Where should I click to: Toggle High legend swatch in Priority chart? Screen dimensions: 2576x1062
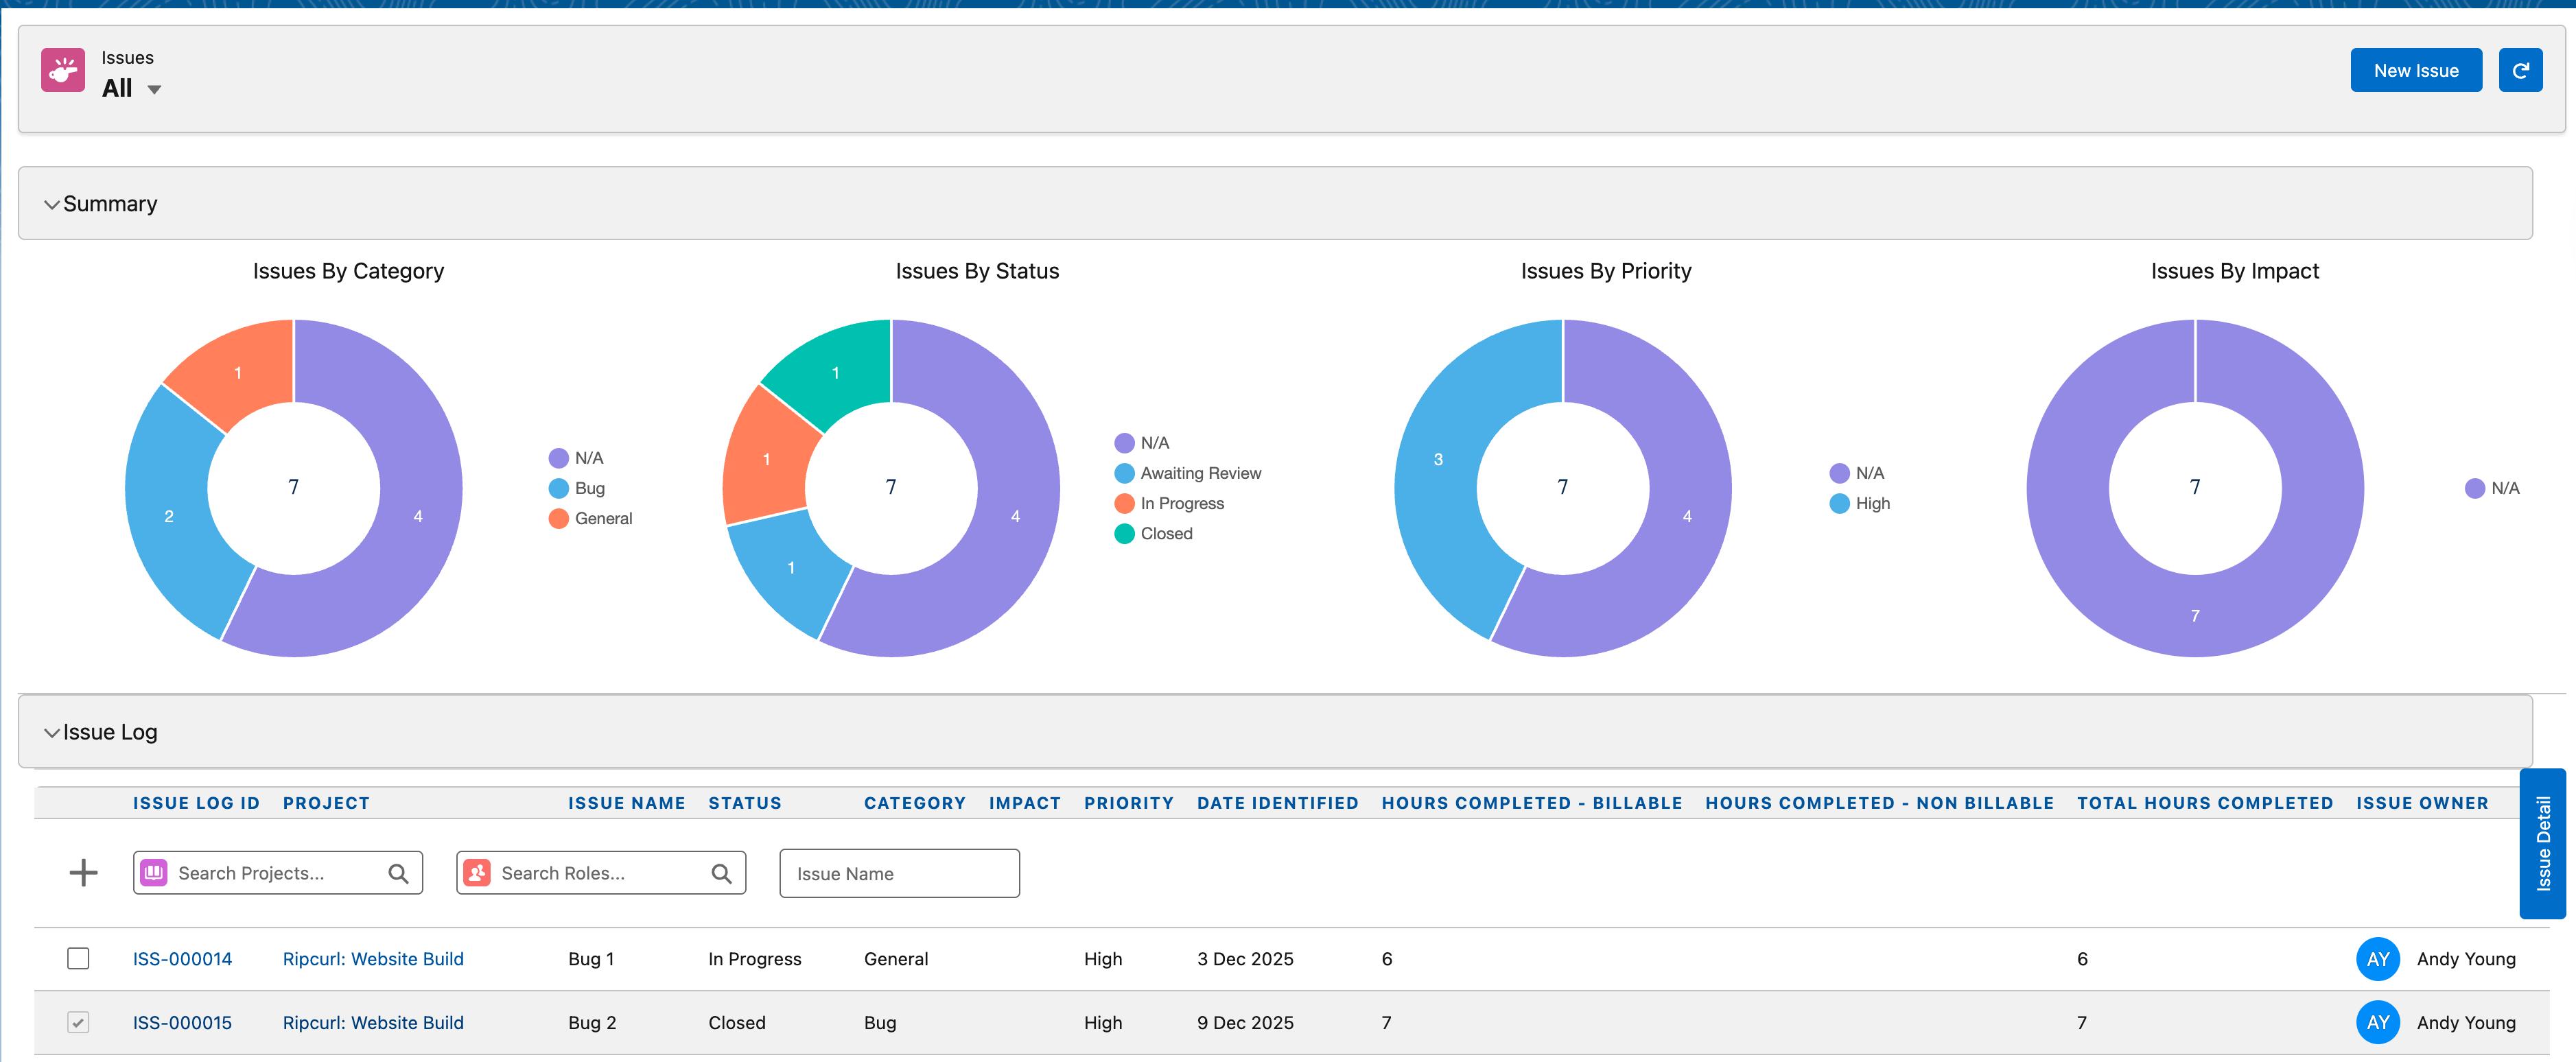(x=1839, y=503)
